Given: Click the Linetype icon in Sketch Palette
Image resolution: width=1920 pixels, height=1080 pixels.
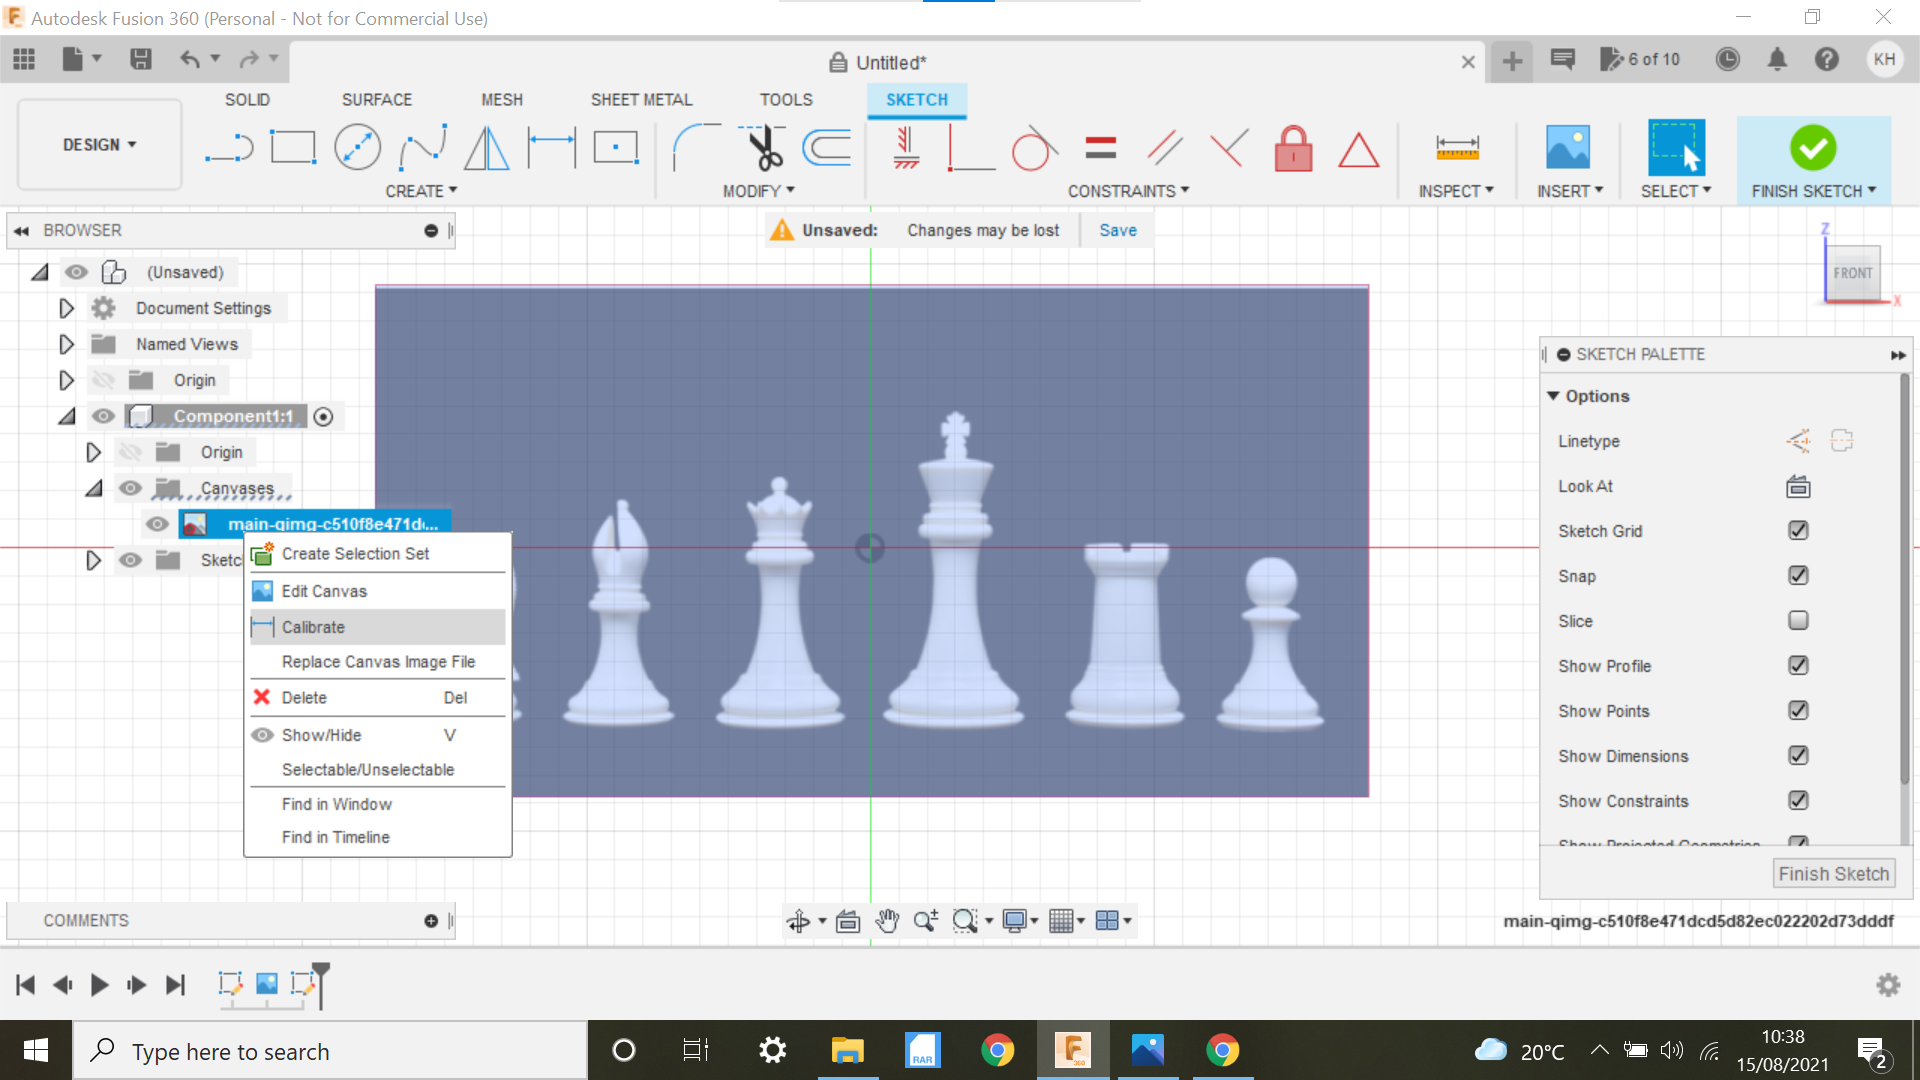Looking at the screenshot, I should tap(1795, 440).
